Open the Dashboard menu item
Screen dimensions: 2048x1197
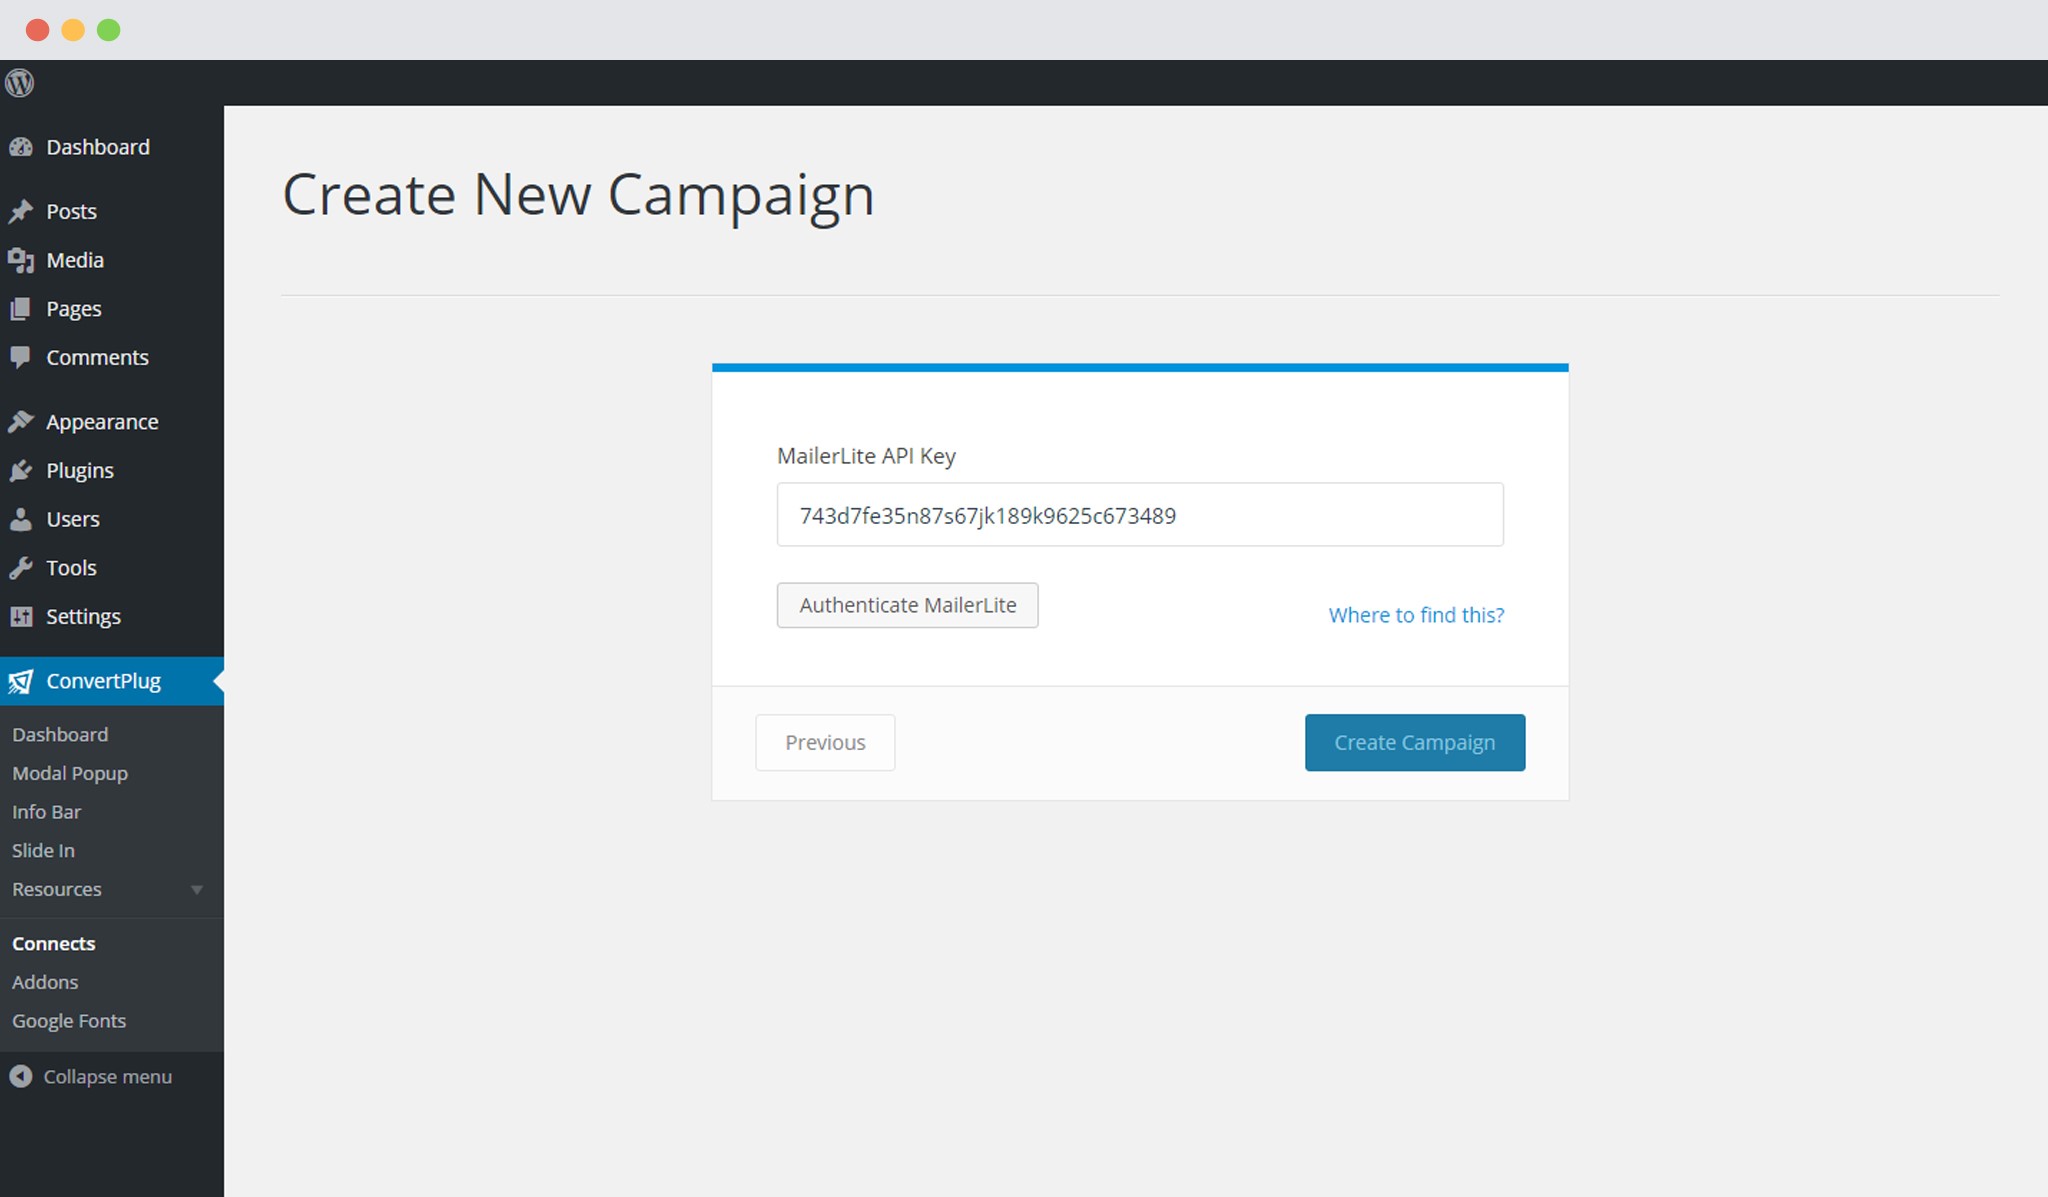point(97,147)
